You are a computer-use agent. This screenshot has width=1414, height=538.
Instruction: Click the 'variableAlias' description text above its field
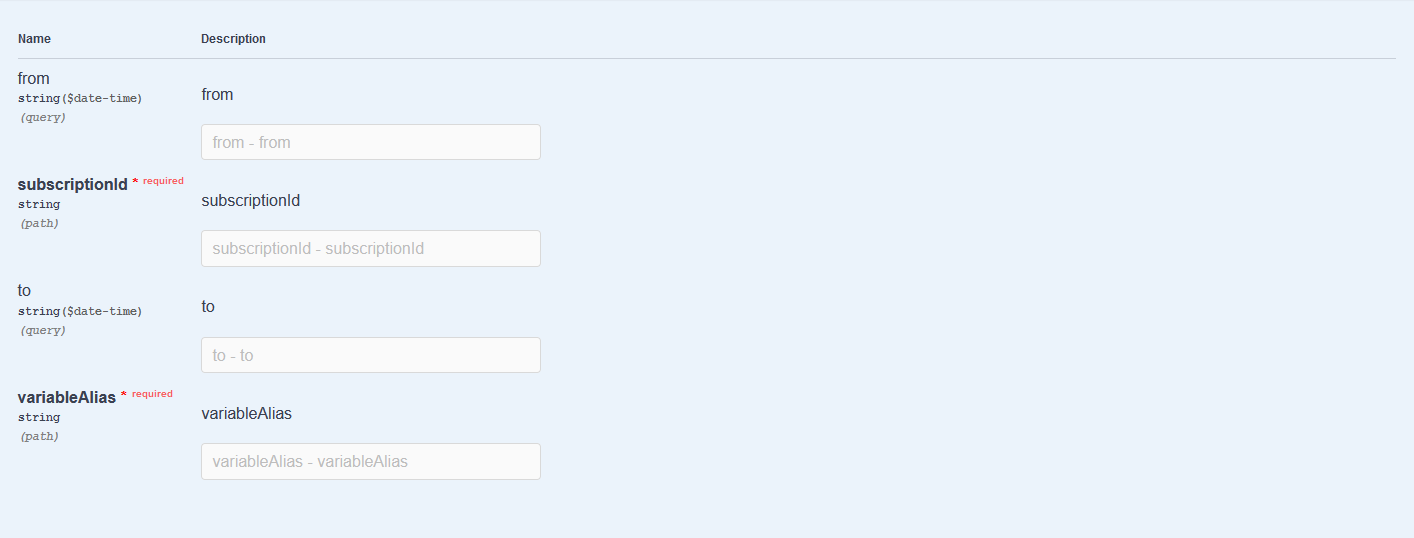(246, 413)
